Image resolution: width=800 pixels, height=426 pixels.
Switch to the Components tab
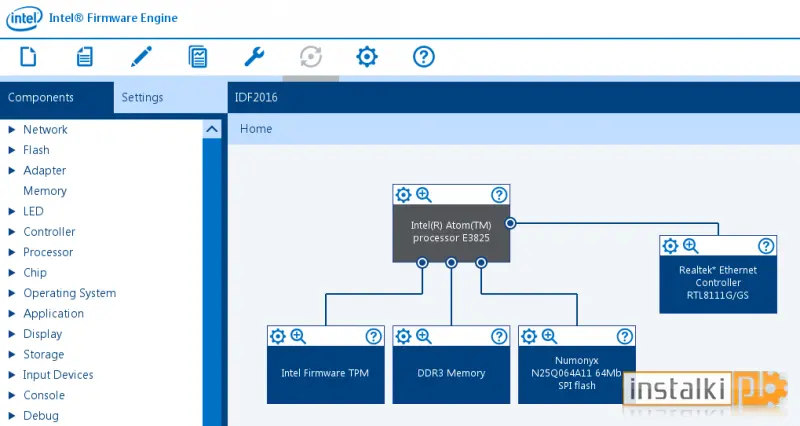[57, 97]
